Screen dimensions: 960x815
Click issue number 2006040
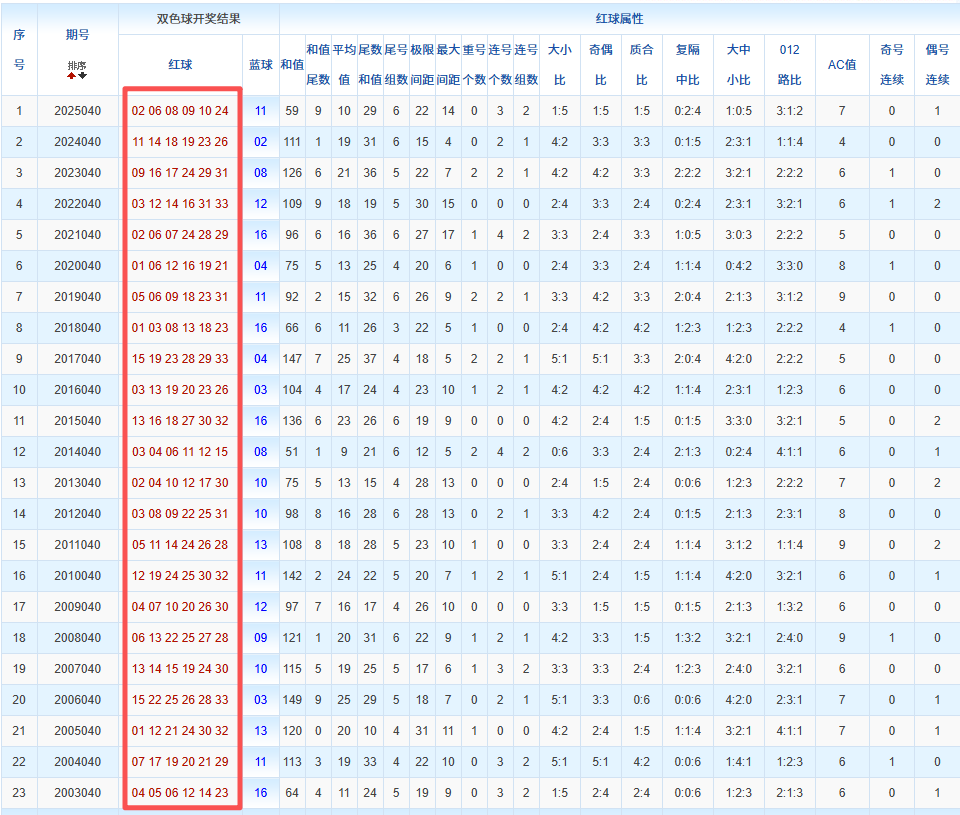coord(77,700)
